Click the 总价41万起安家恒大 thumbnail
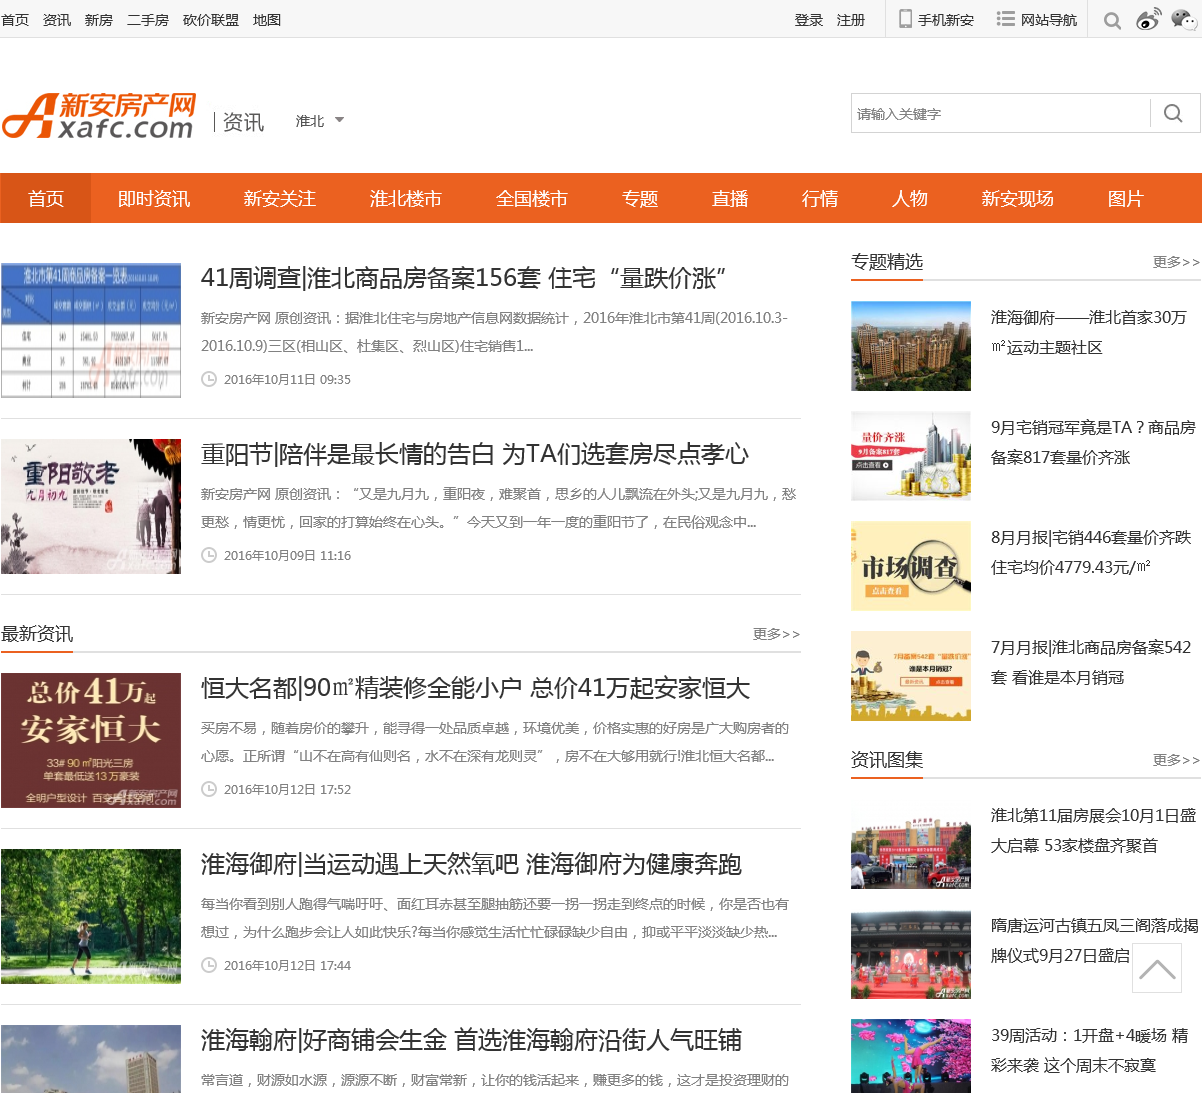The width and height of the screenshot is (1202, 1093). pos(91,740)
